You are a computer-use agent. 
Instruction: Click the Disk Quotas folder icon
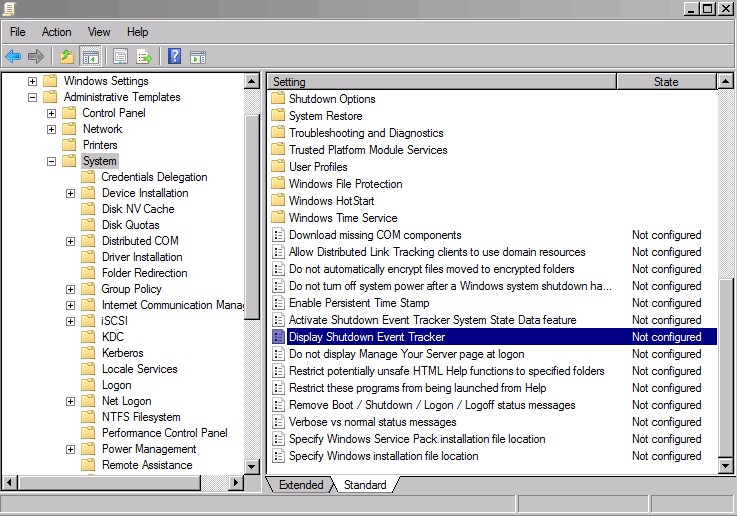88,224
